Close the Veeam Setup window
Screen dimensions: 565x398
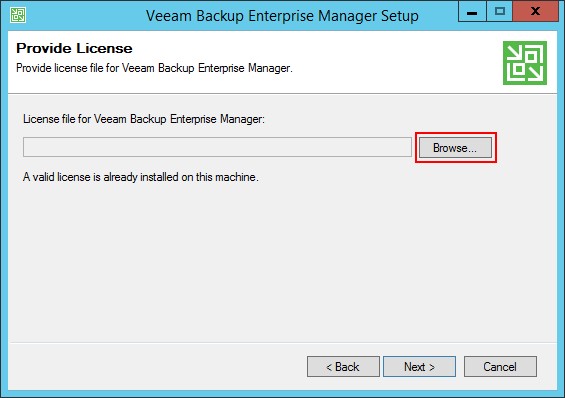[535, 12]
